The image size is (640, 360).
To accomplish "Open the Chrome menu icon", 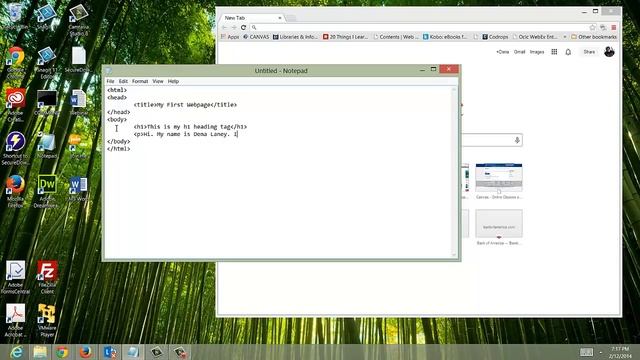I will tap(613, 27).
